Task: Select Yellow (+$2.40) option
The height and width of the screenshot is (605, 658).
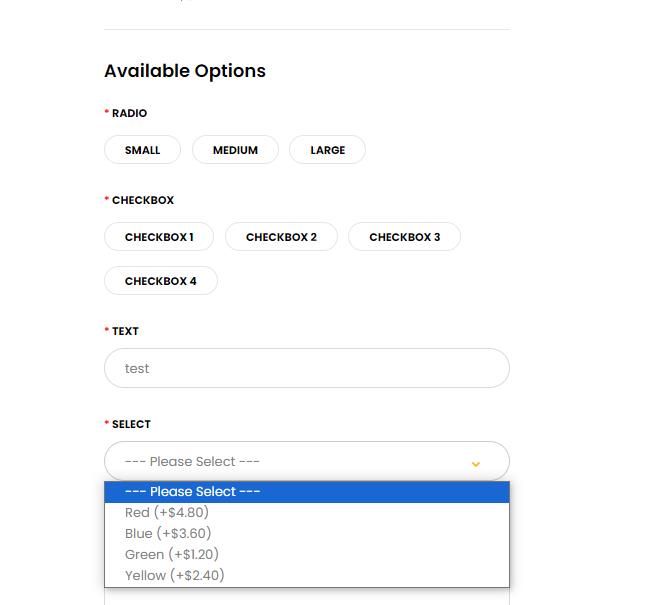Action: (174, 576)
